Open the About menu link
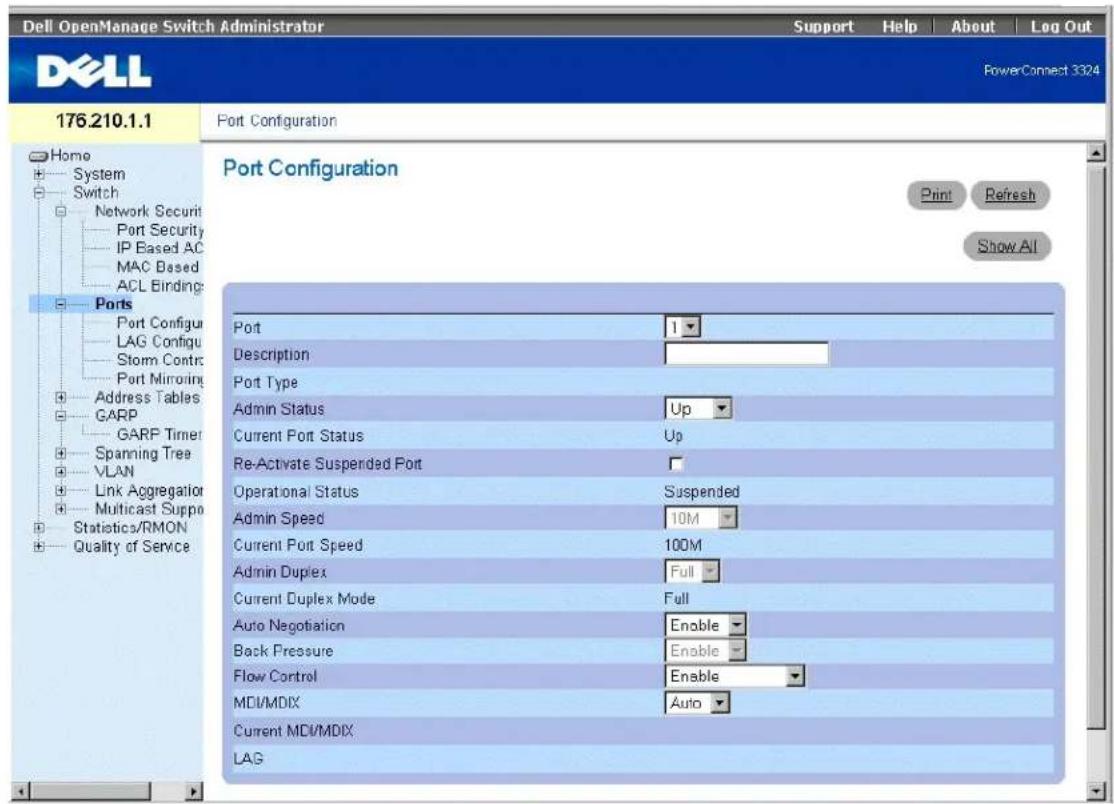This screenshot has height=804, width=1114. pyautogui.click(x=973, y=26)
